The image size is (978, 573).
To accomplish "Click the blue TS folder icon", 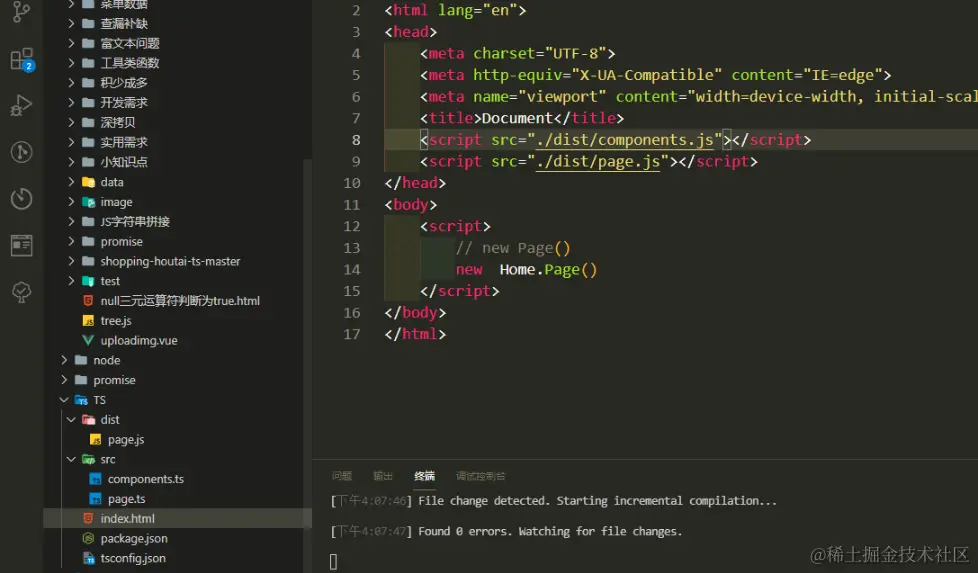I will [x=81, y=400].
